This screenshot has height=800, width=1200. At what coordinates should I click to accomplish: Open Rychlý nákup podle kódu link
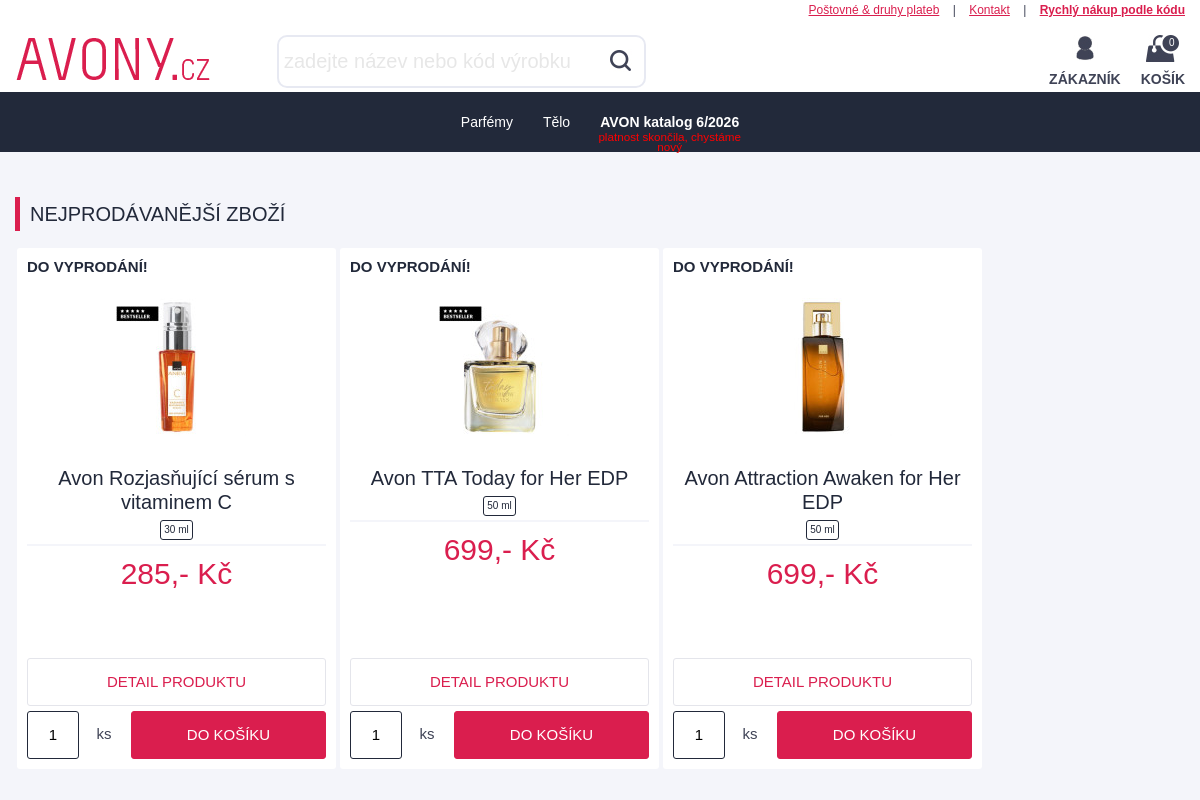pyautogui.click(x=1112, y=10)
